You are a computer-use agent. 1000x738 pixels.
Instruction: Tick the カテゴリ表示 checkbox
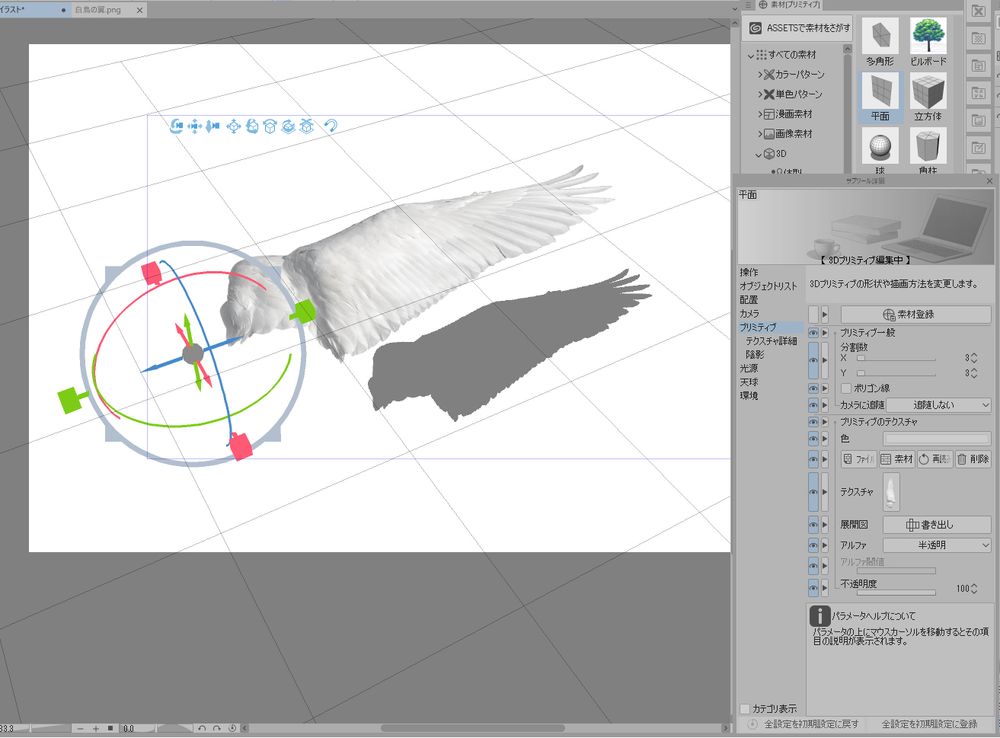744,709
